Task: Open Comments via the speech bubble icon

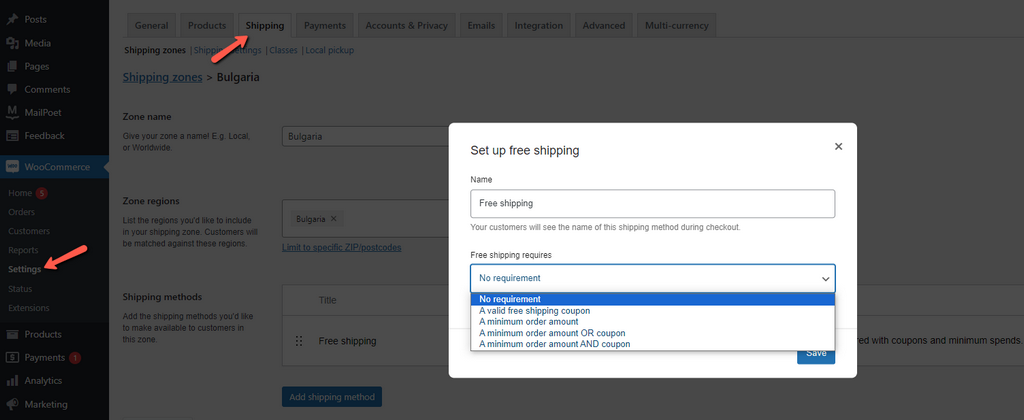Action: tap(12, 89)
